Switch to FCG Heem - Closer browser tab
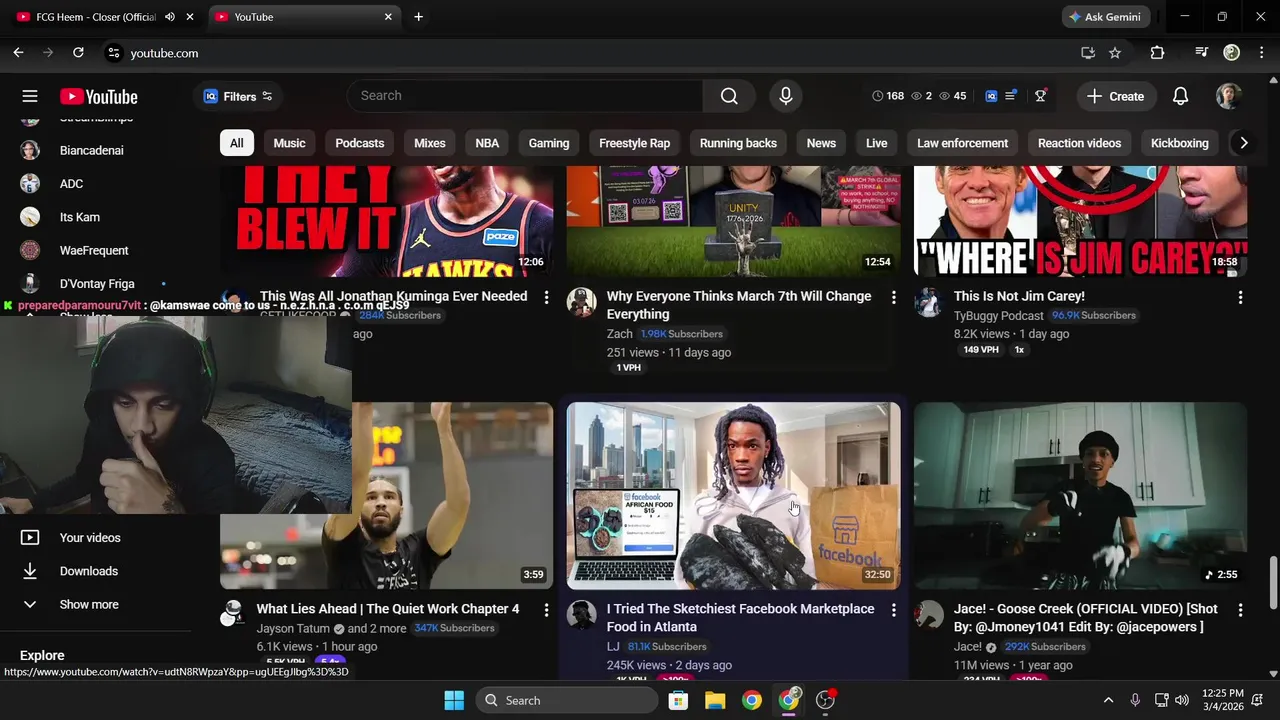 [96, 17]
